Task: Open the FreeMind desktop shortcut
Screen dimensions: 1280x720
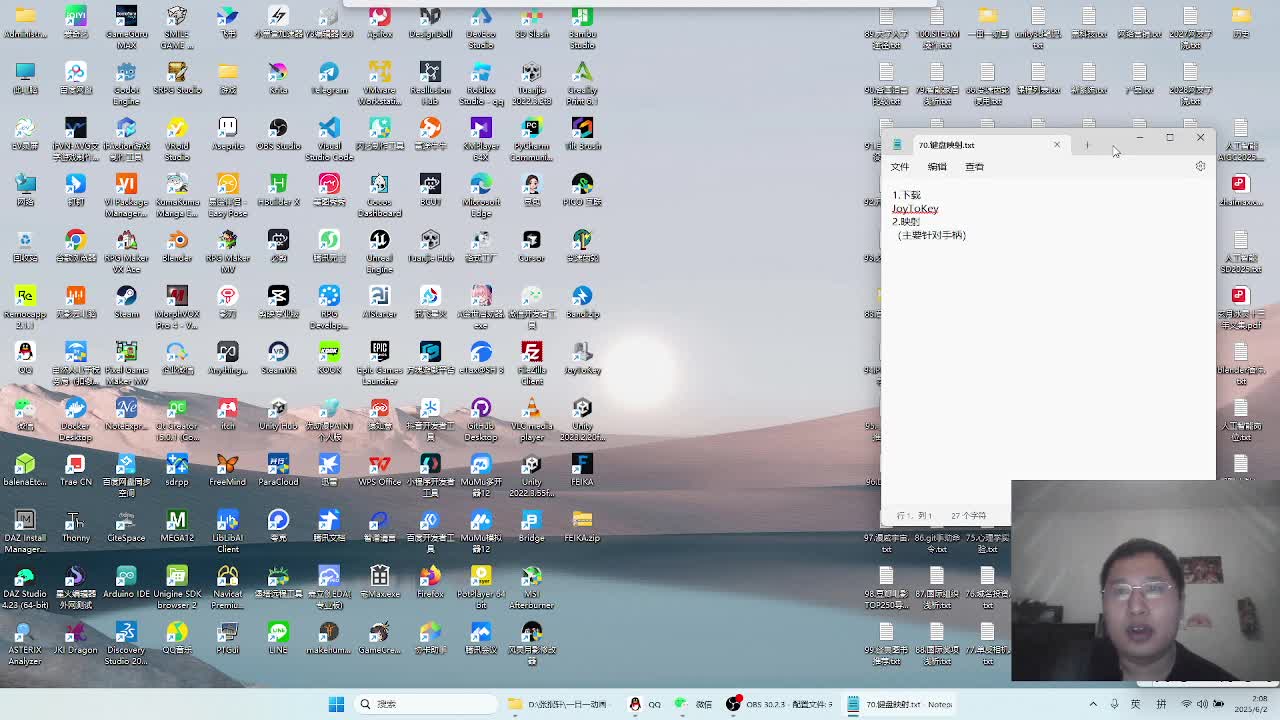Action: coord(228,470)
